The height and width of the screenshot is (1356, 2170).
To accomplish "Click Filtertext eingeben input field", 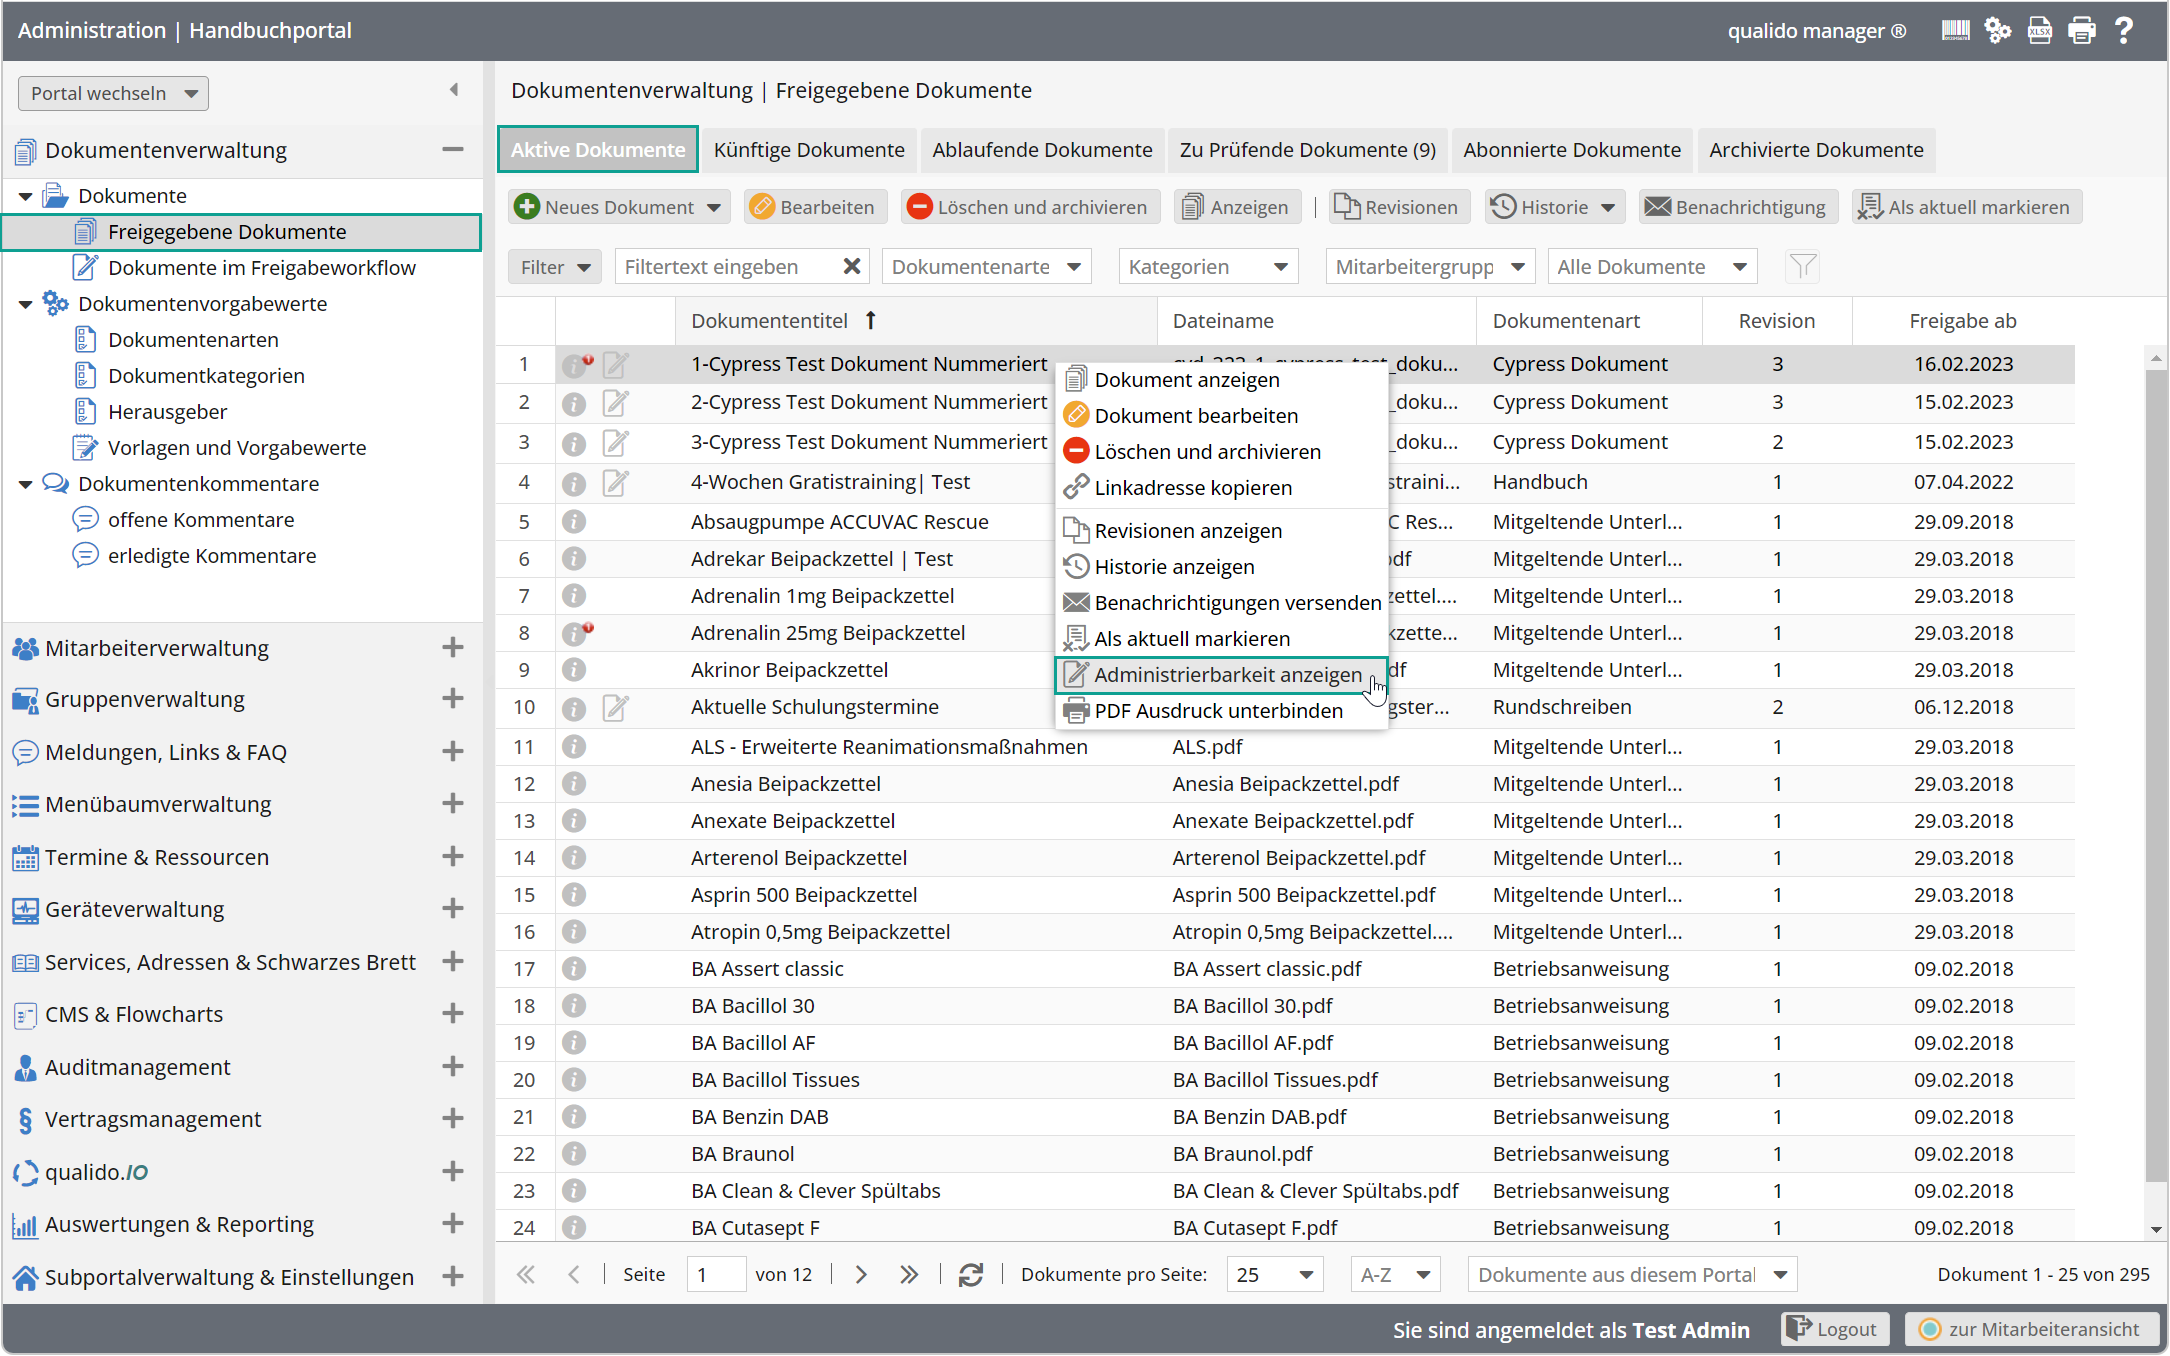I will [x=728, y=267].
